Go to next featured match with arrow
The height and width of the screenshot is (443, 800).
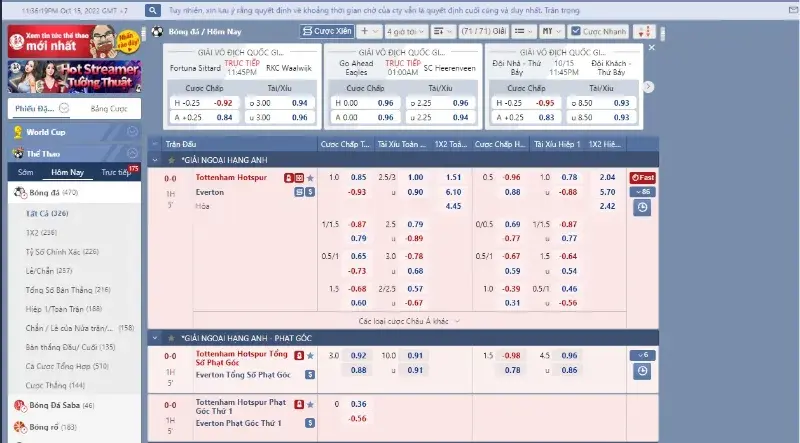coord(648,87)
